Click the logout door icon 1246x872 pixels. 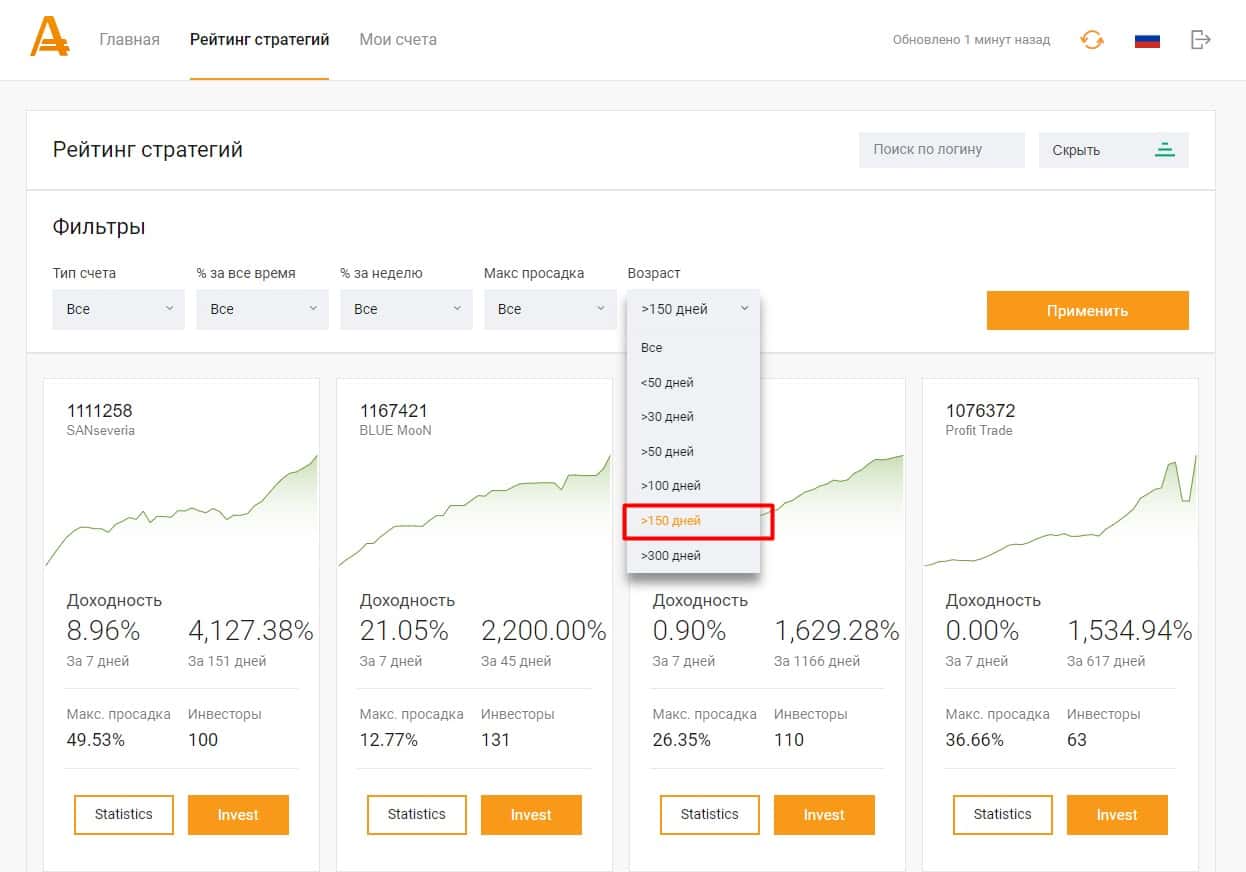click(x=1201, y=40)
